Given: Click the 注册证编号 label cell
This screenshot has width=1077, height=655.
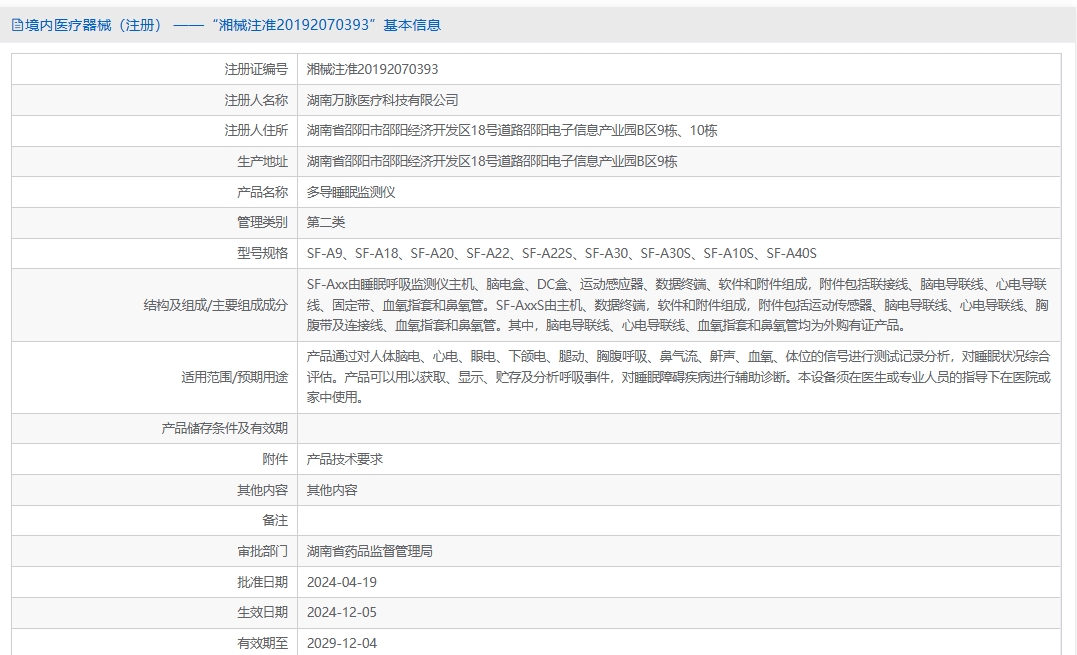Looking at the screenshot, I should coord(155,69).
